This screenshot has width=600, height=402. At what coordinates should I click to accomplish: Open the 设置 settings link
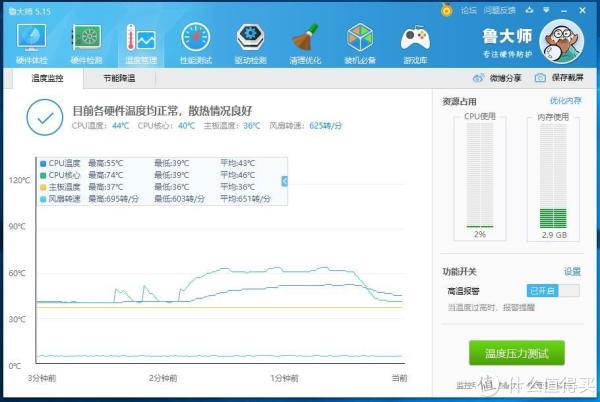(572, 272)
